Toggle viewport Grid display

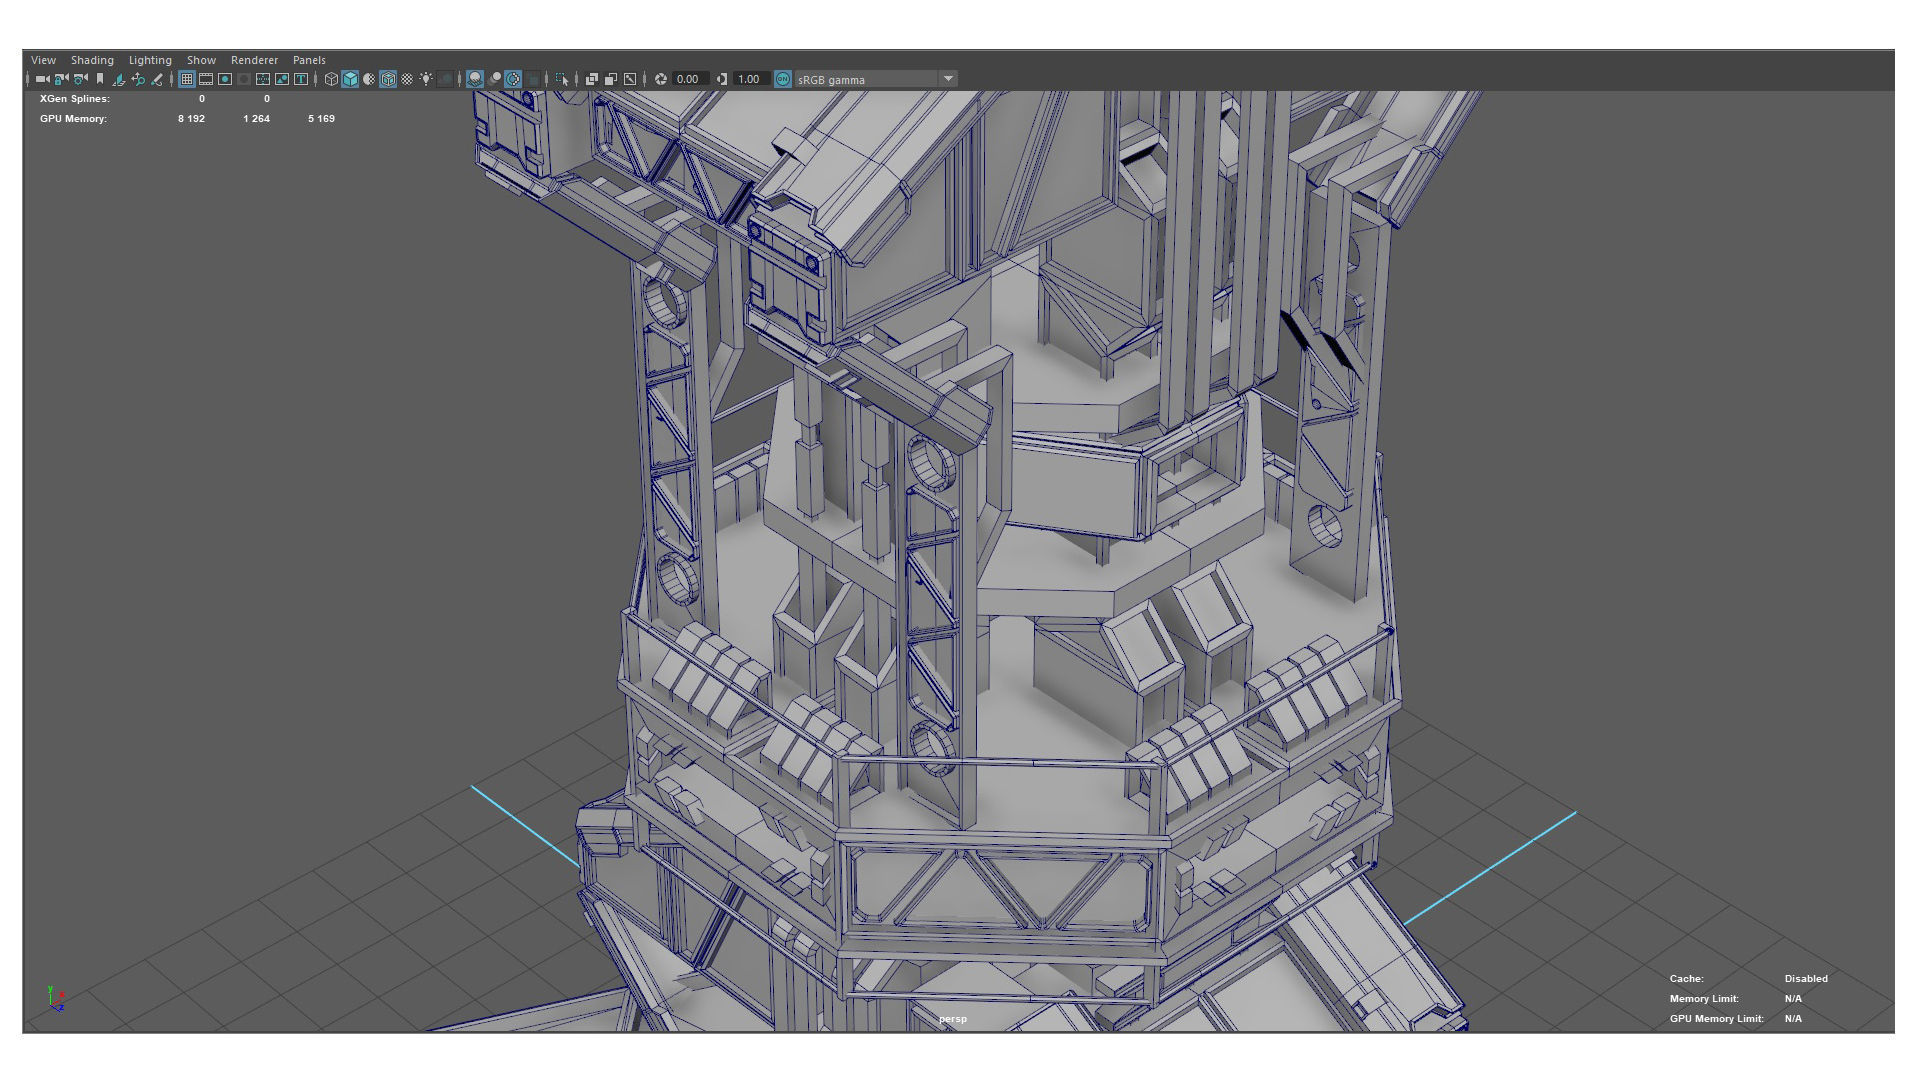pos(187,79)
